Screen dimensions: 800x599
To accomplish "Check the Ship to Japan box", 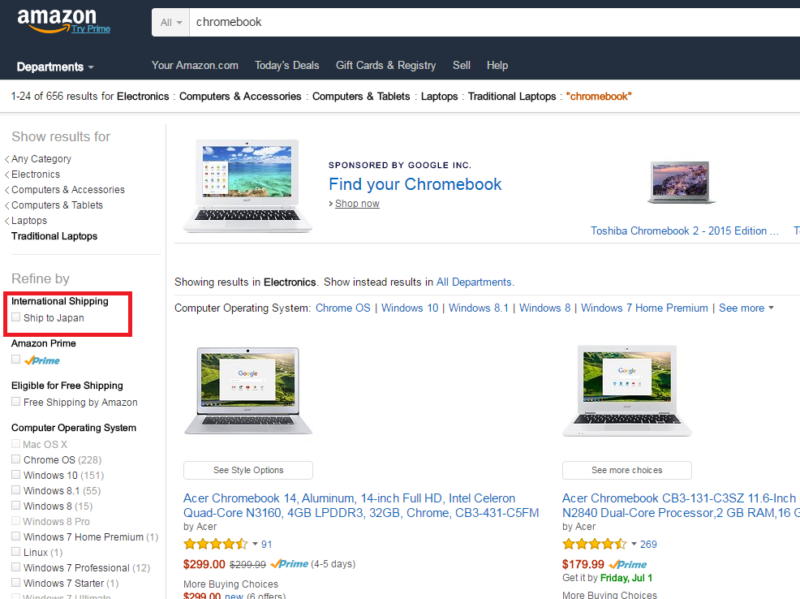I will tap(16, 317).
